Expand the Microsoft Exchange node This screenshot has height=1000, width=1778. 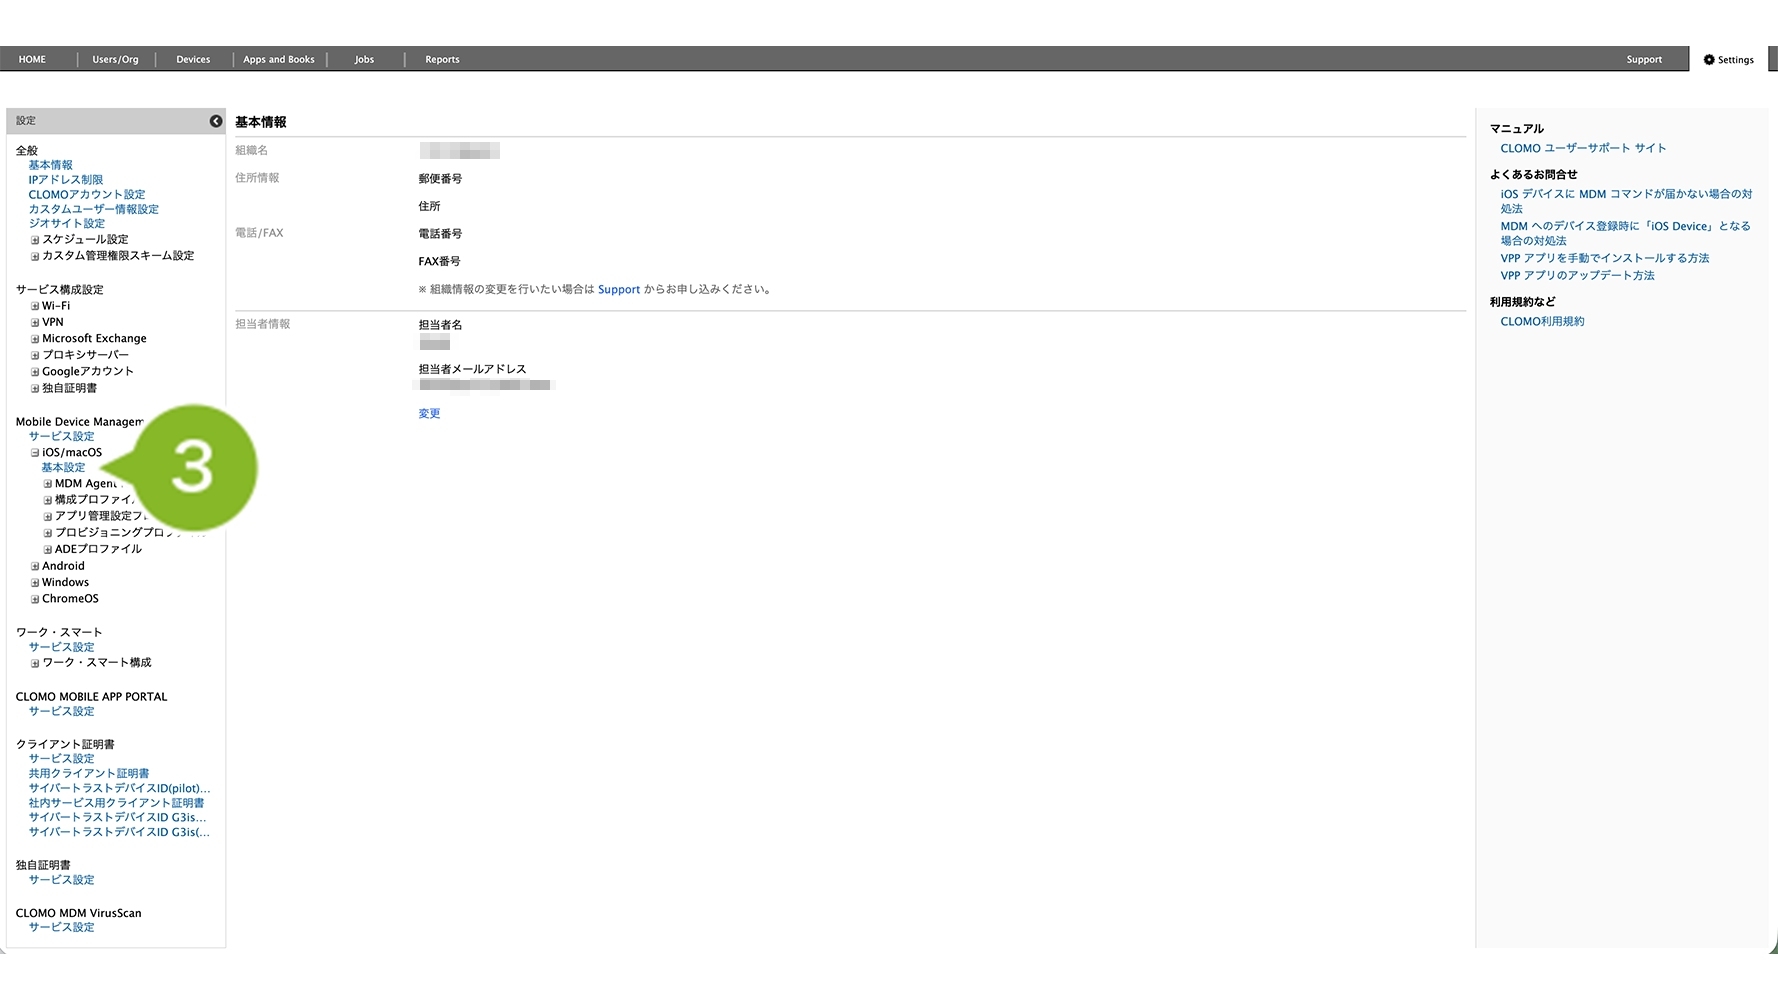point(35,339)
